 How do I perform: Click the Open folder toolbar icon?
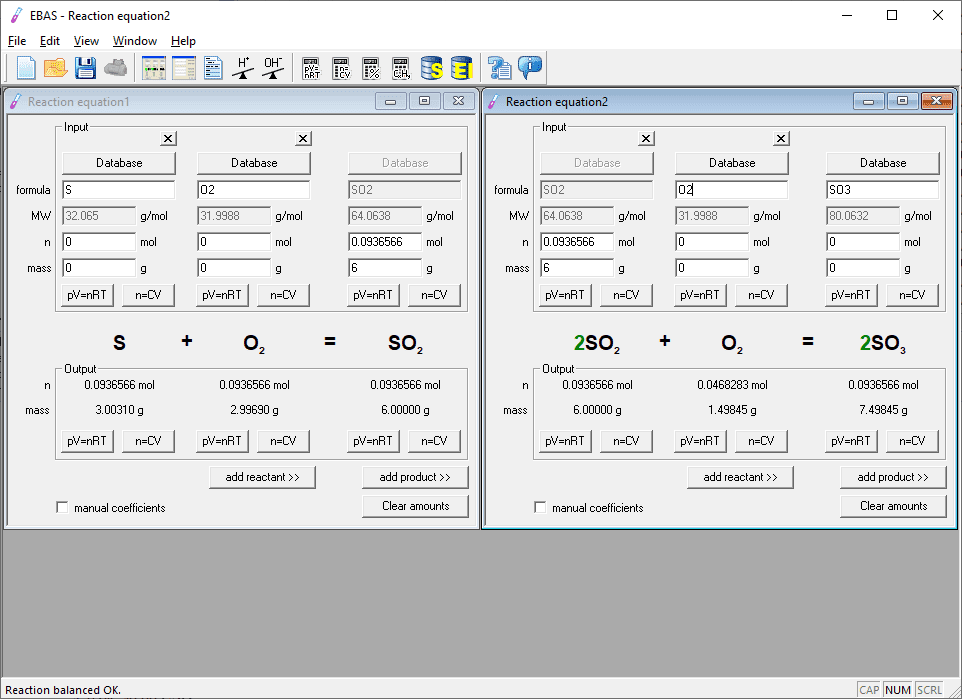tap(56, 68)
